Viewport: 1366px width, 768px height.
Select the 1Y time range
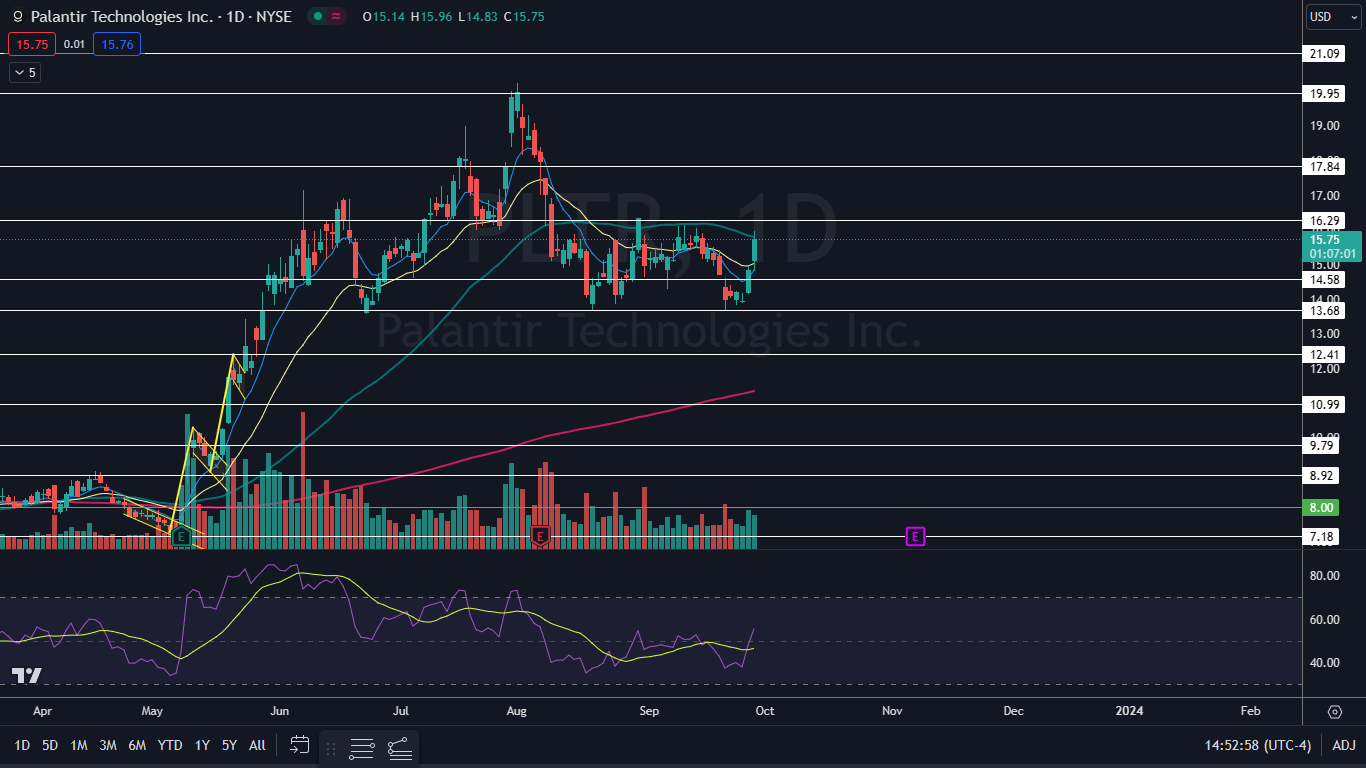coord(202,745)
